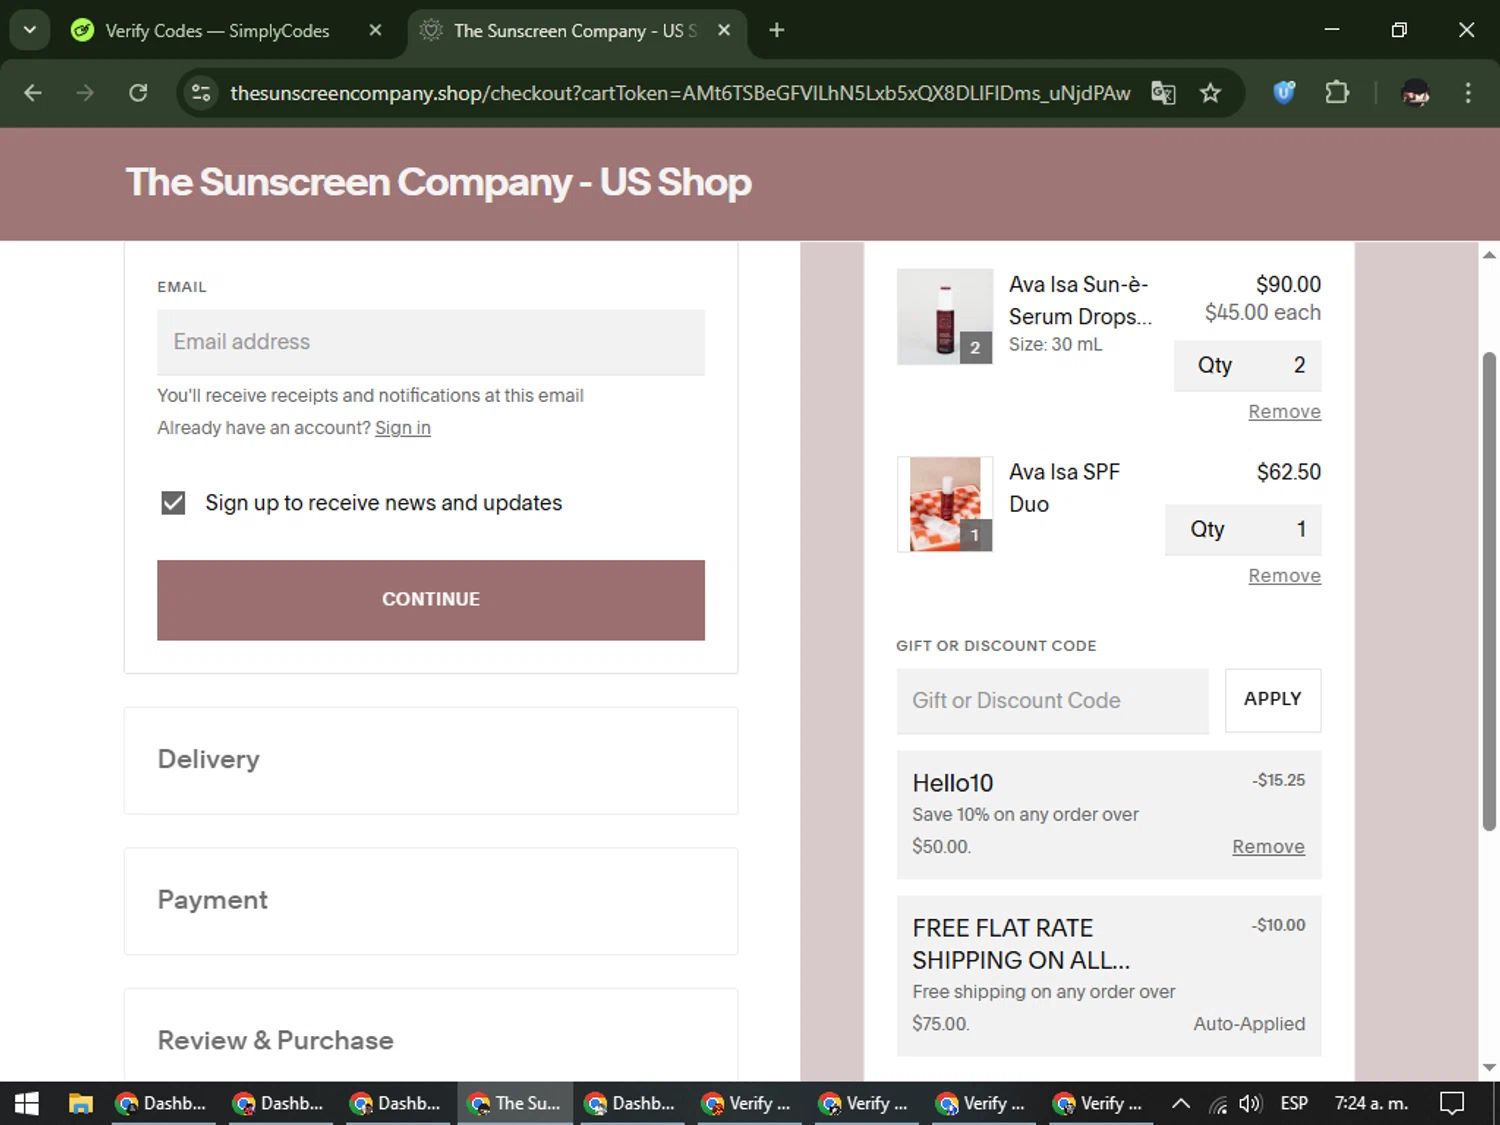Click the free shipping -$10.00 amount
The height and width of the screenshot is (1125, 1500).
point(1278,925)
